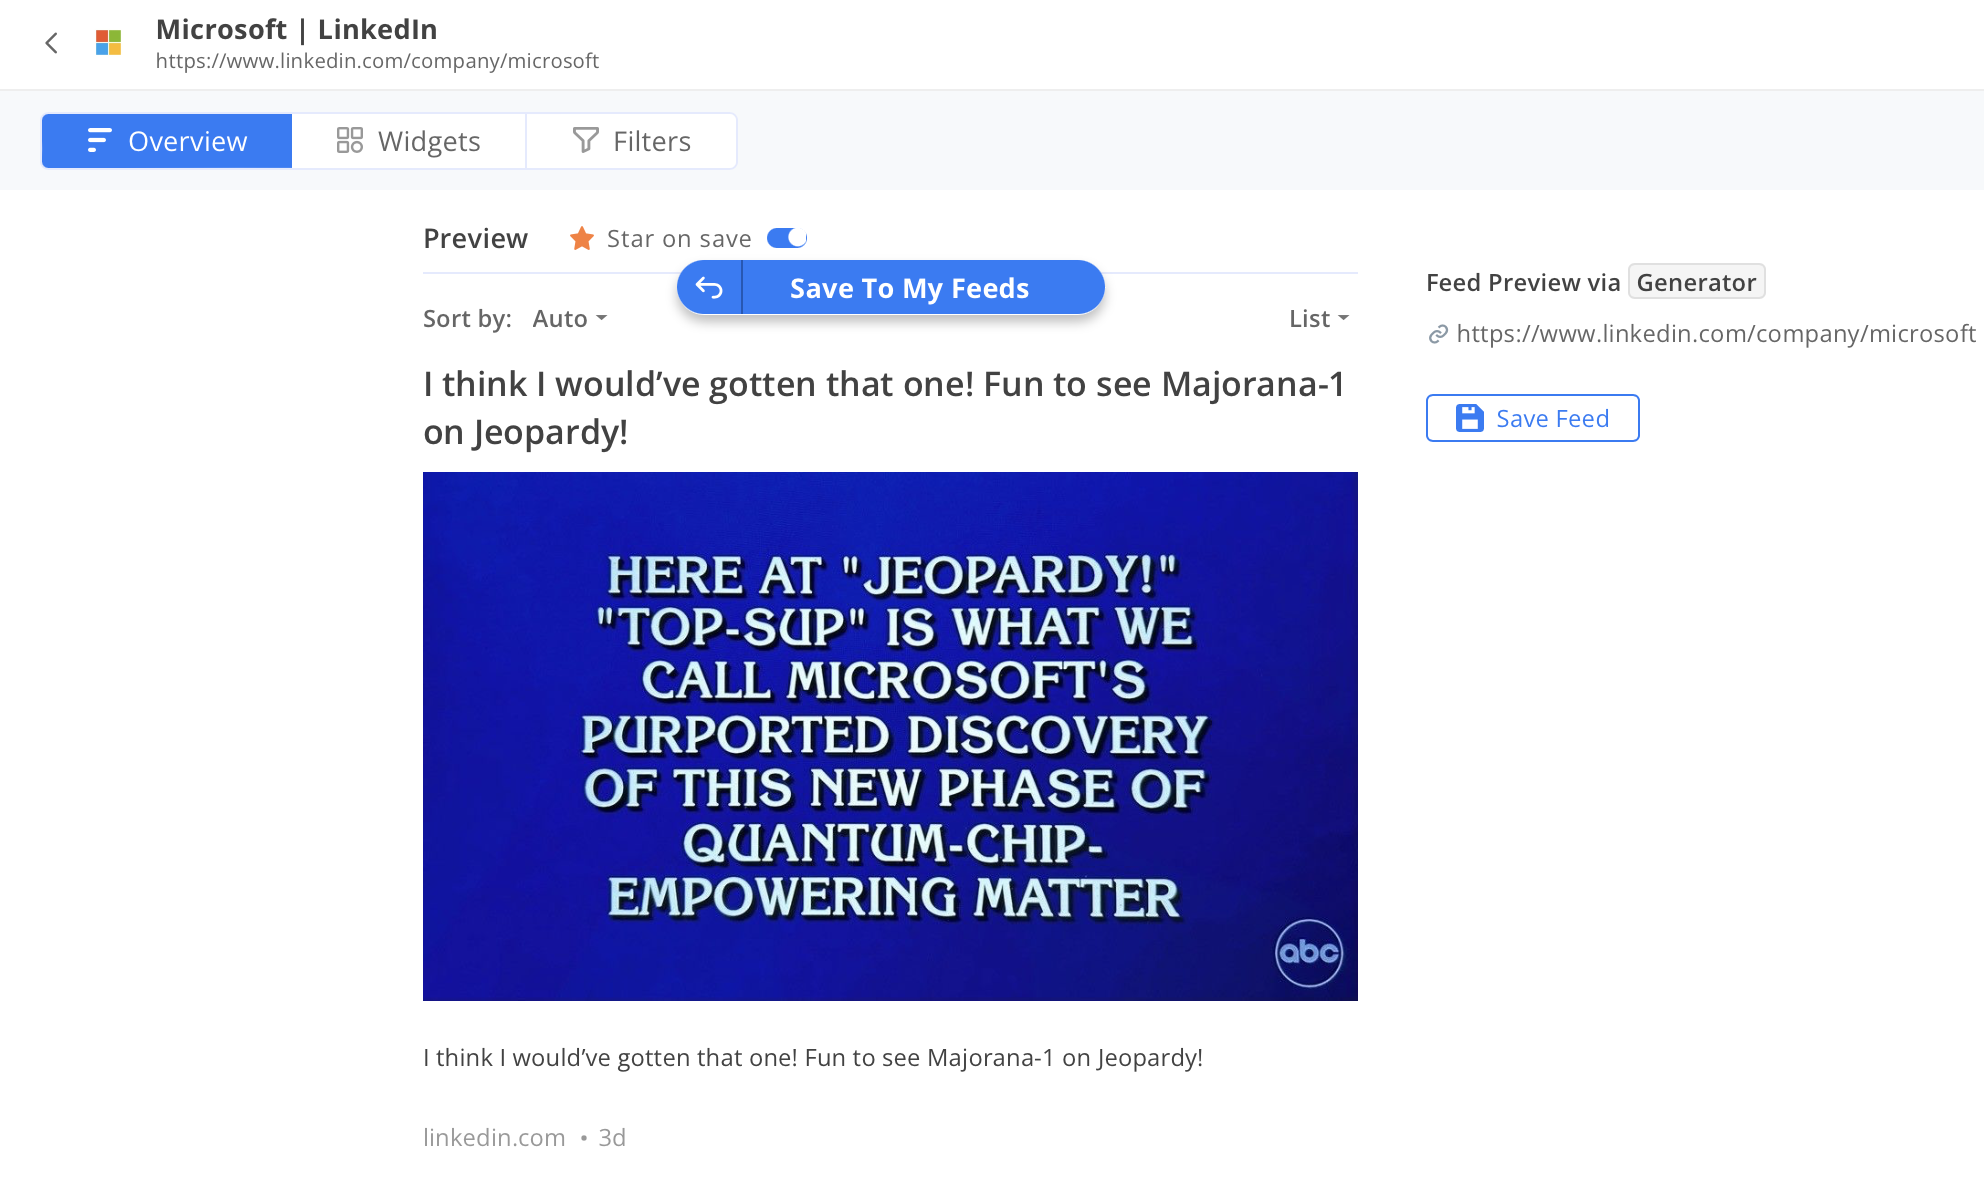The height and width of the screenshot is (1188, 1984).
Task: Open the List view dropdown
Action: click(x=1319, y=318)
